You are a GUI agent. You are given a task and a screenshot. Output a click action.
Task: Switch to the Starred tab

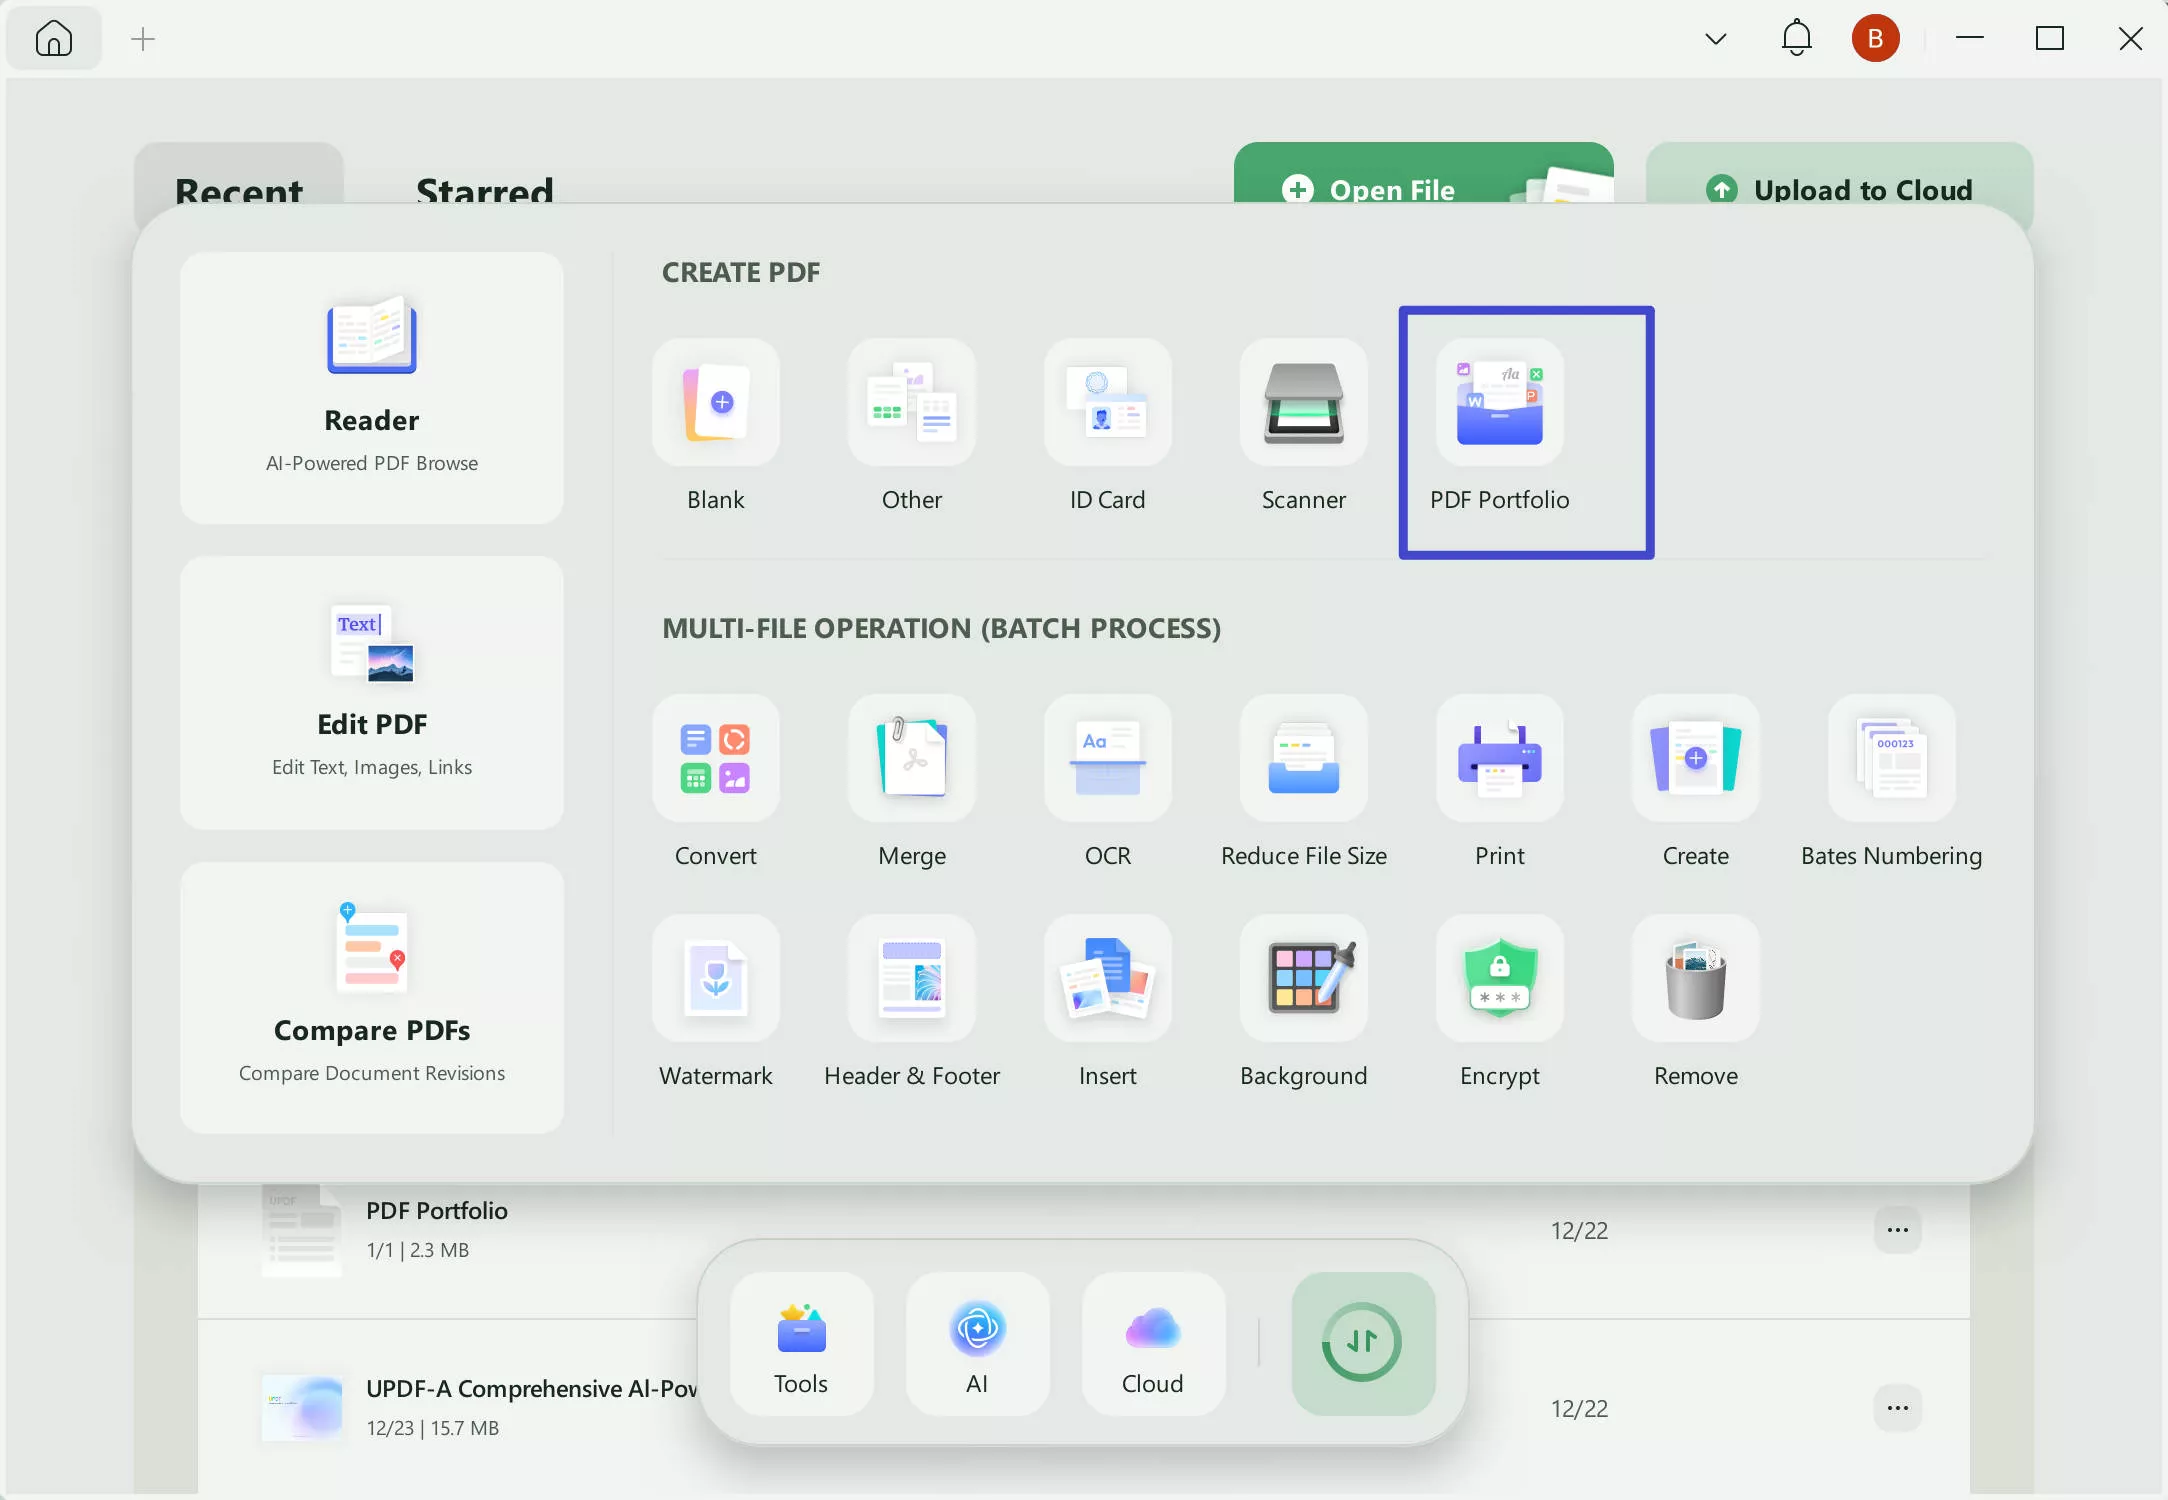(x=485, y=192)
